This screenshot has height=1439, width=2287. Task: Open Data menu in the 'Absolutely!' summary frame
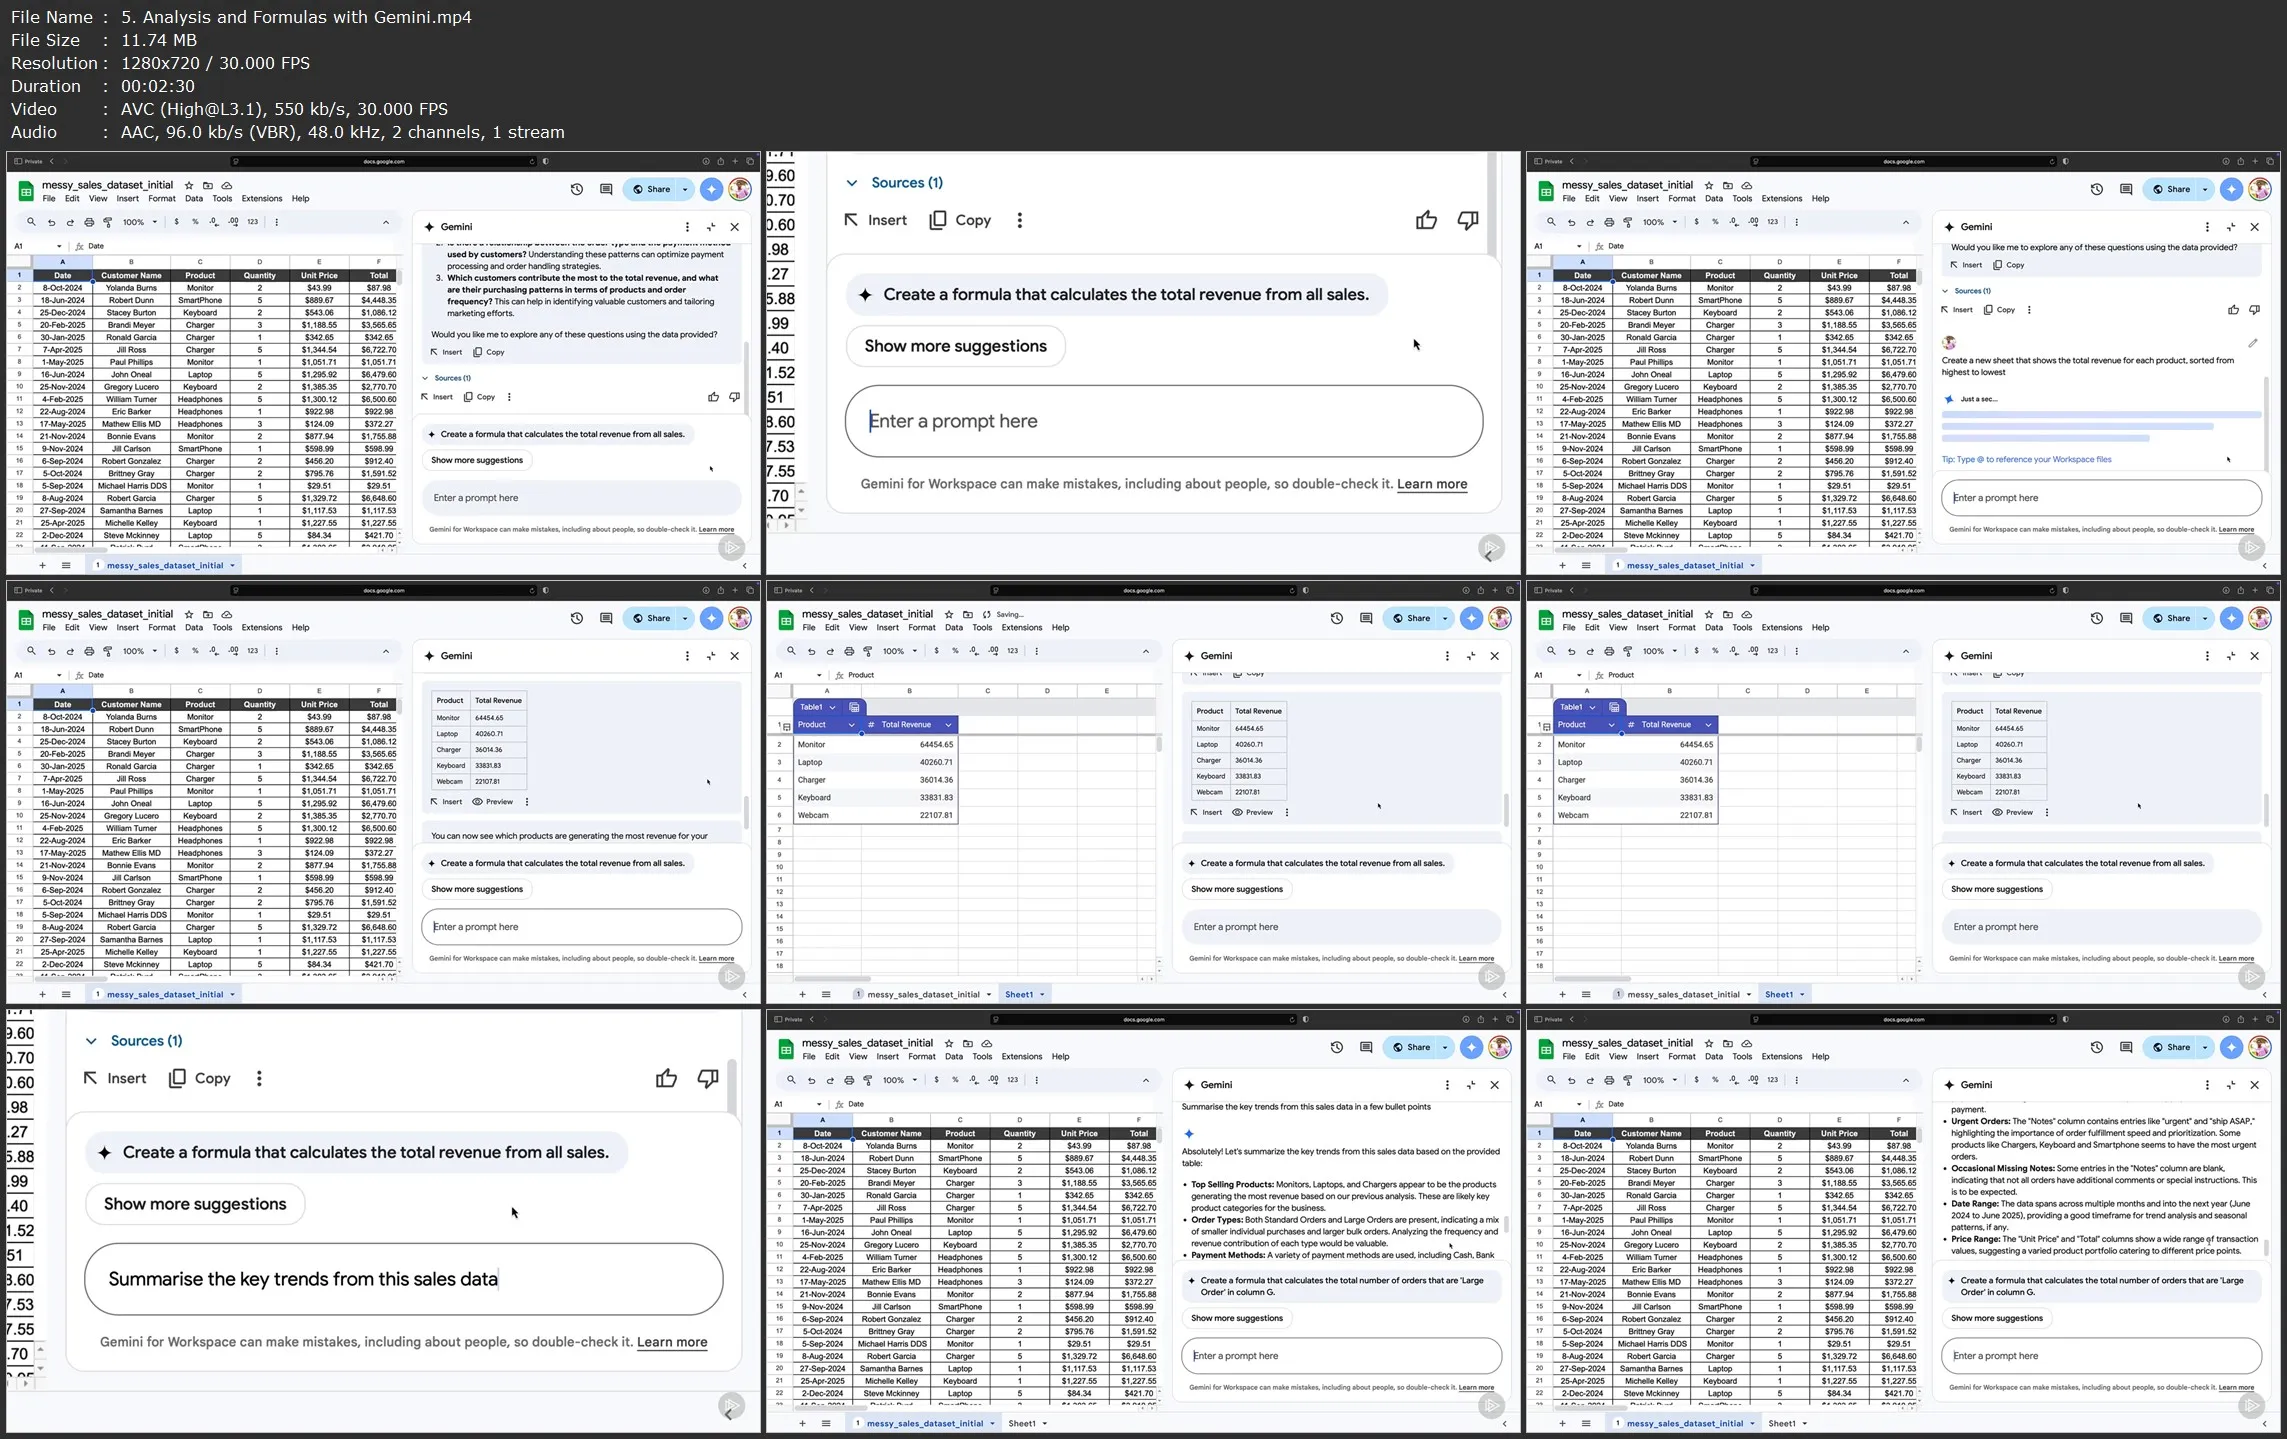point(954,1057)
